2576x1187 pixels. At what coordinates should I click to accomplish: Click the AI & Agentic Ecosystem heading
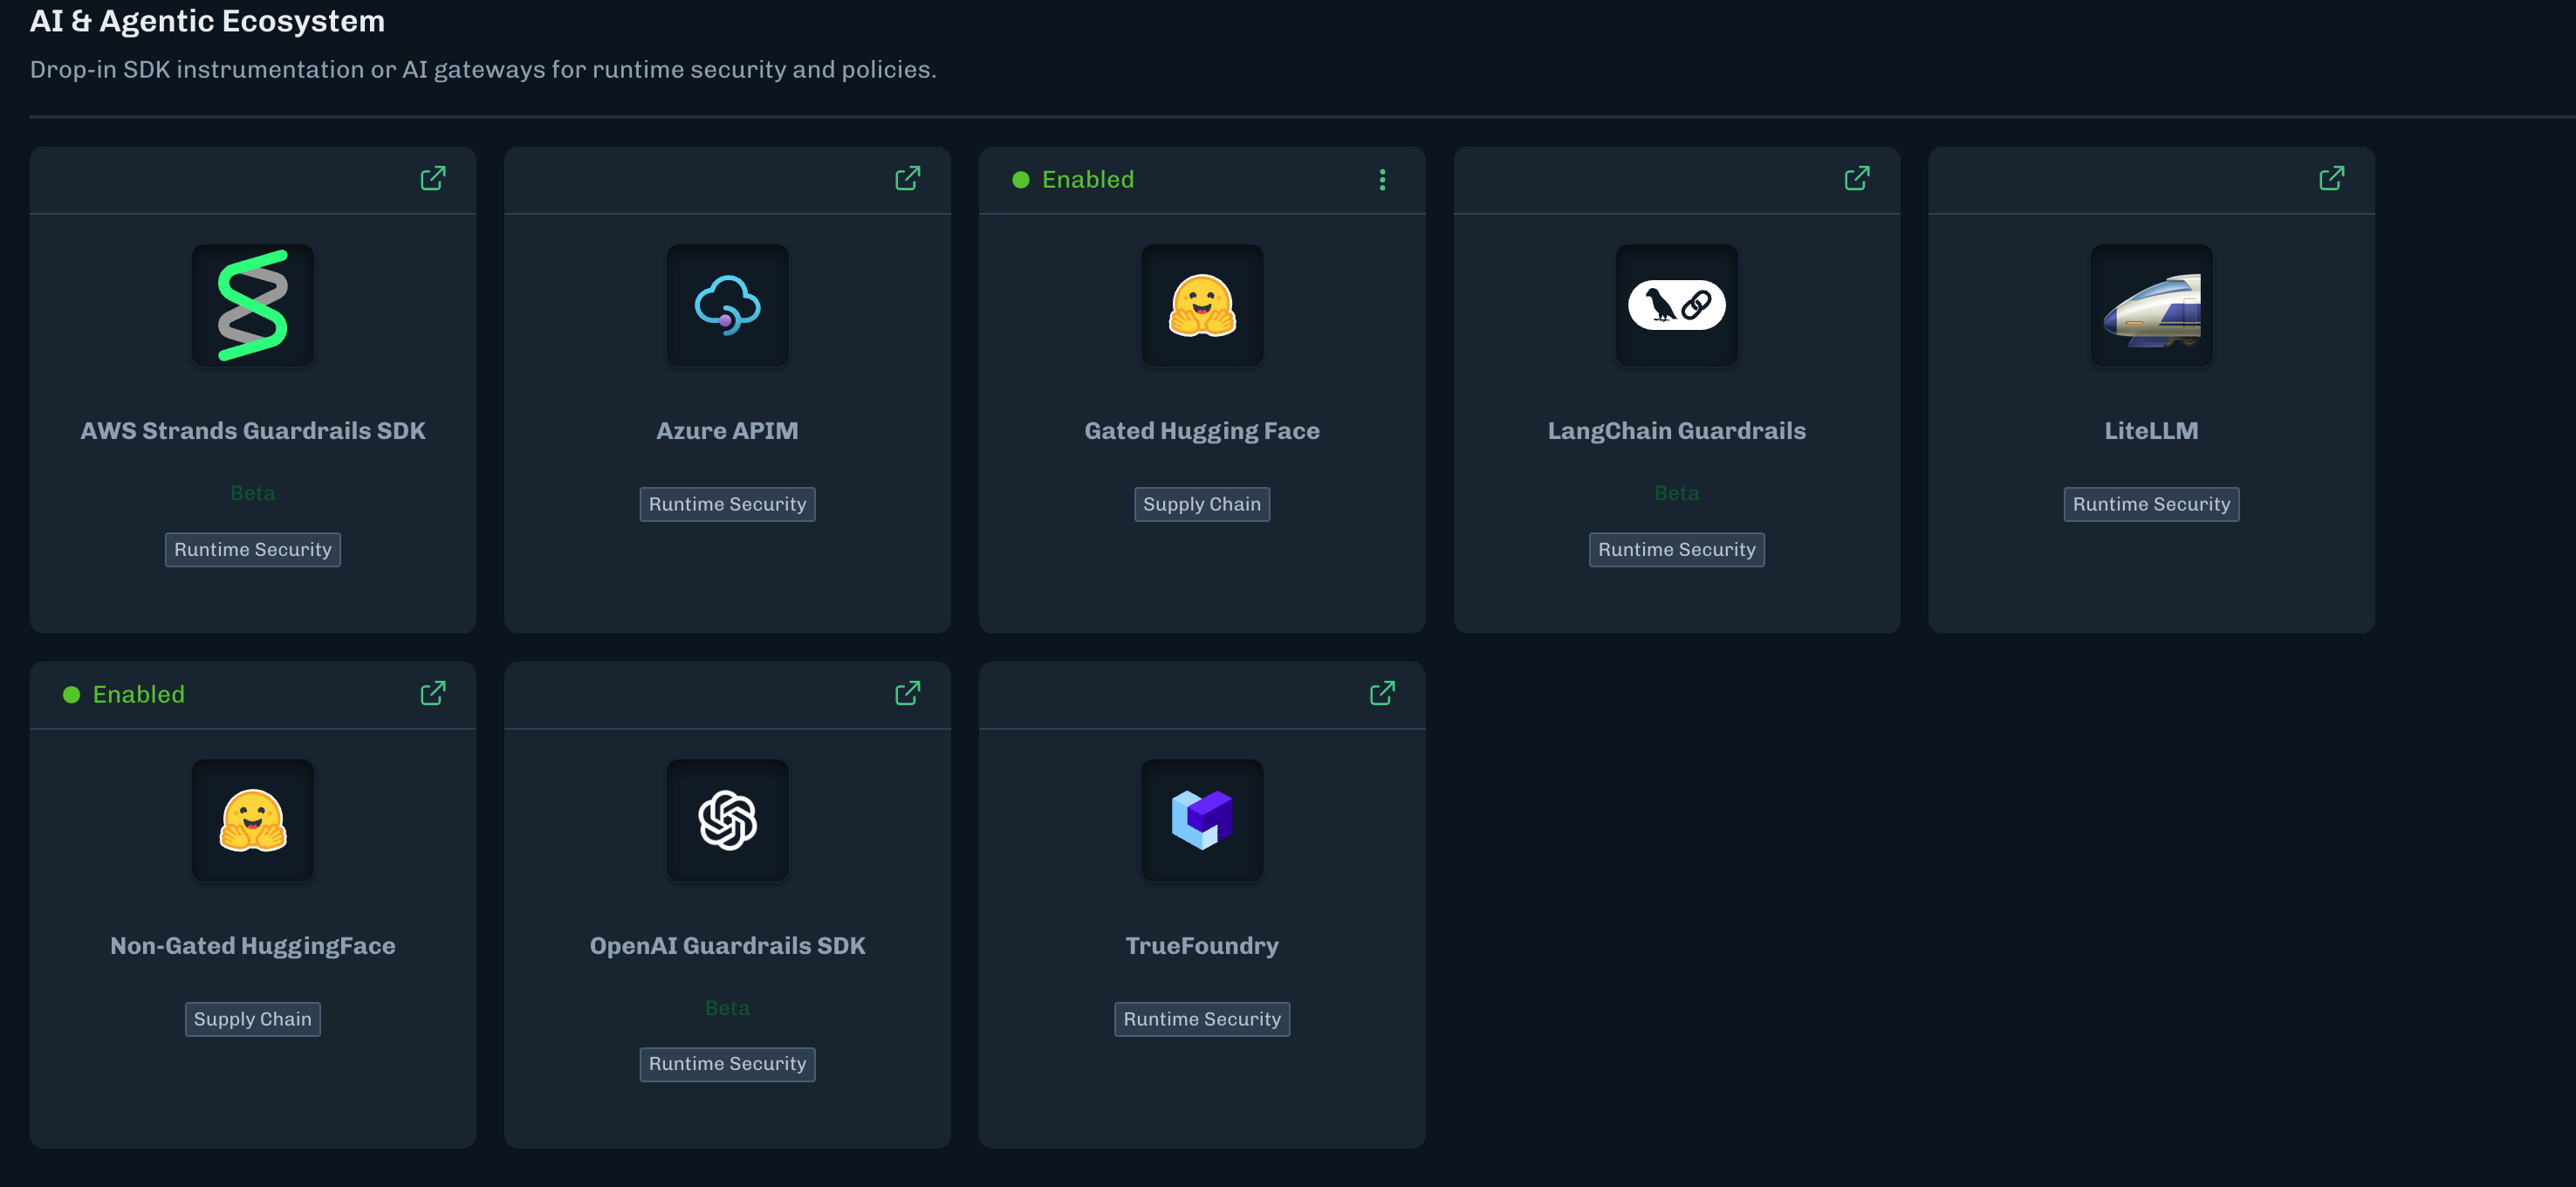[x=207, y=21]
